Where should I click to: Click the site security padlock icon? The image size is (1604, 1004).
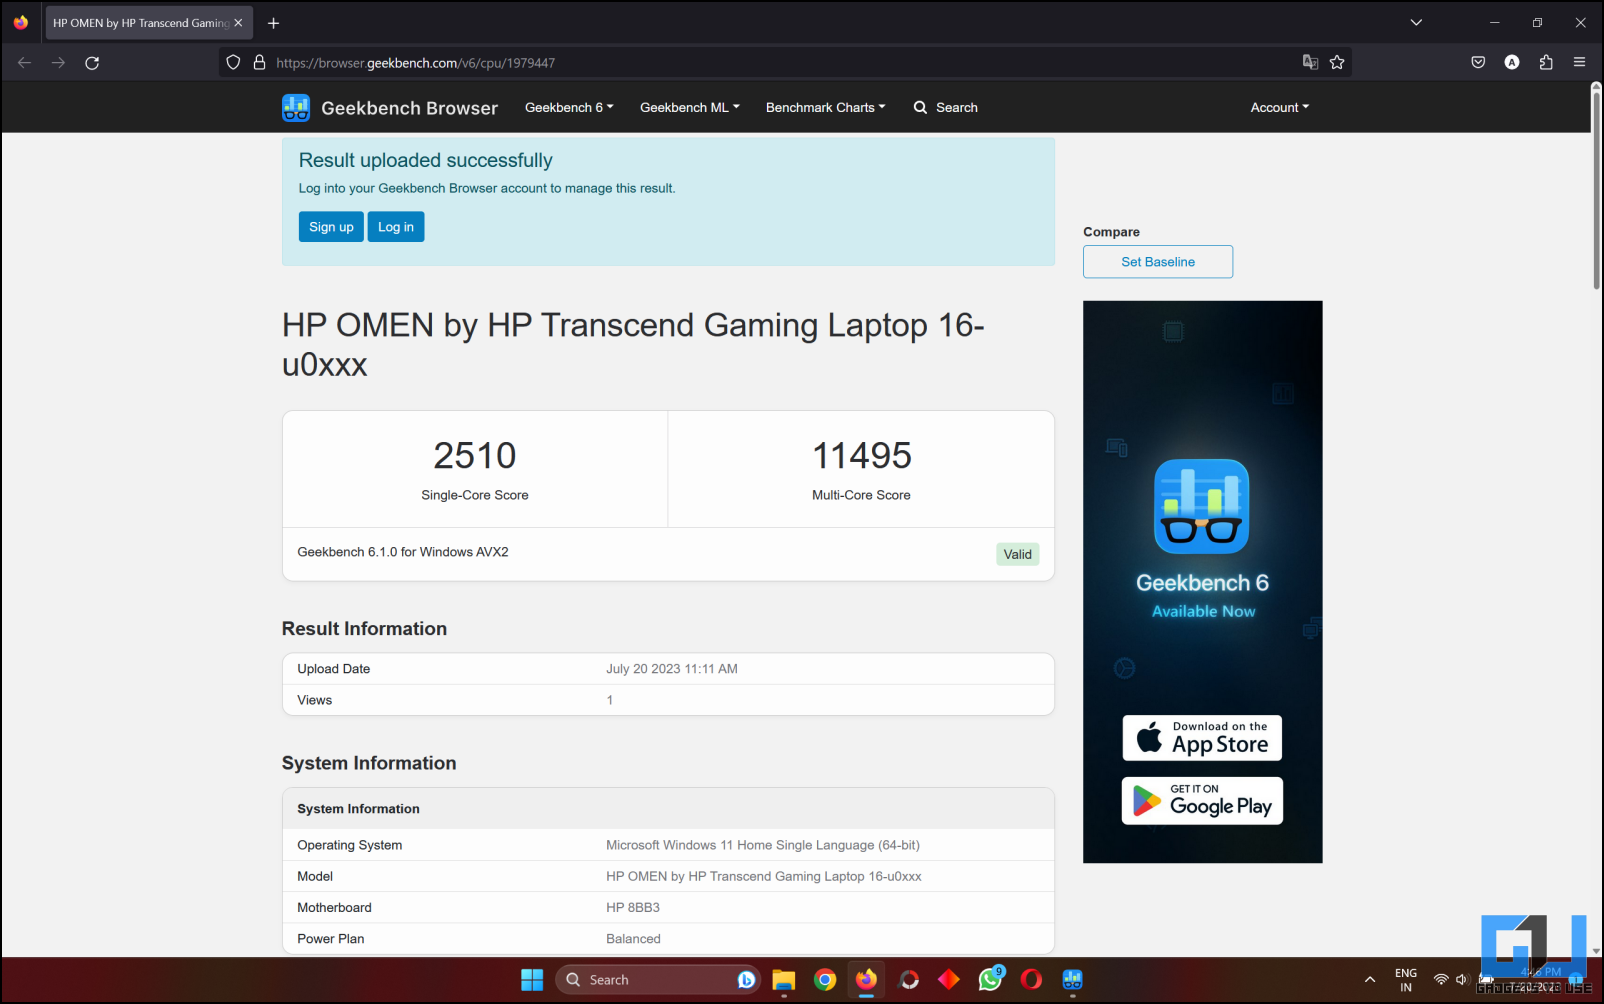click(259, 62)
